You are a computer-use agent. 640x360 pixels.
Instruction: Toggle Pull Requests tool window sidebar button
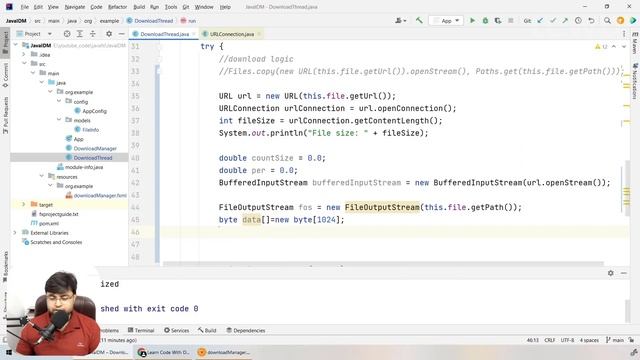click(5, 115)
